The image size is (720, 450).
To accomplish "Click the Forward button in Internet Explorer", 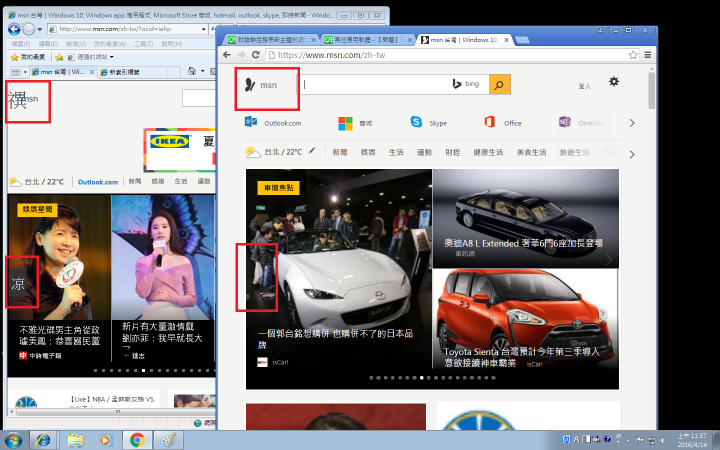I will (x=28, y=29).
